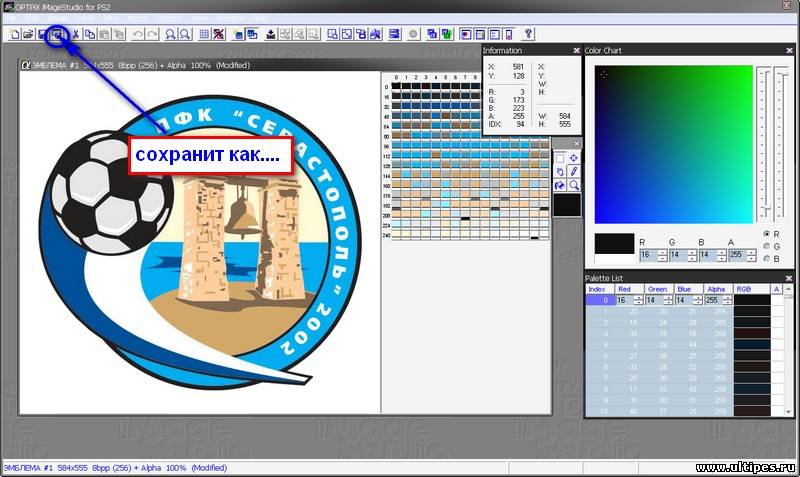This screenshot has width=800, height=477.
Task: Increase the R value with spinner arrow
Action: tap(664, 253)
